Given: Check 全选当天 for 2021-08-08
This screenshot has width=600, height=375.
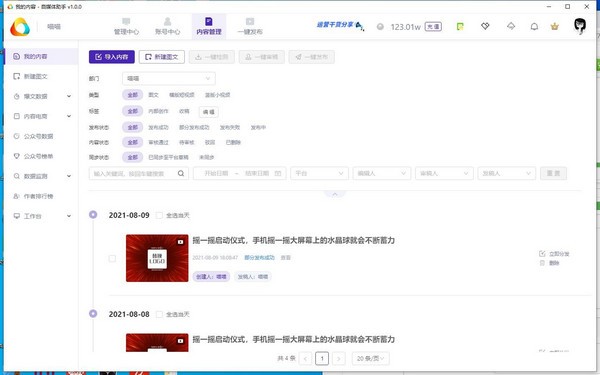Looking at the screenshot, I should click(x=159, y=314).
